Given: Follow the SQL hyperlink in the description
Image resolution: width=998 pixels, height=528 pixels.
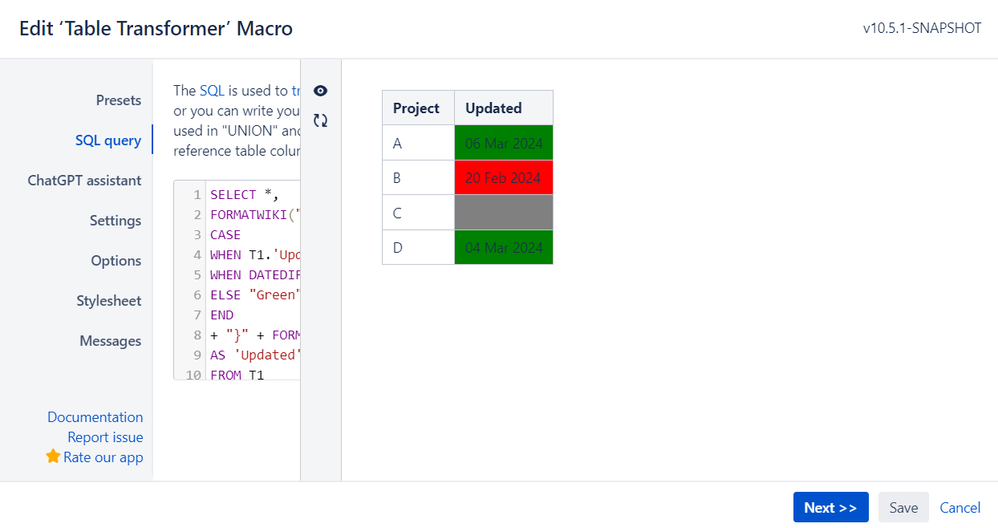Looking at the screenshot, I should [212, 90].
